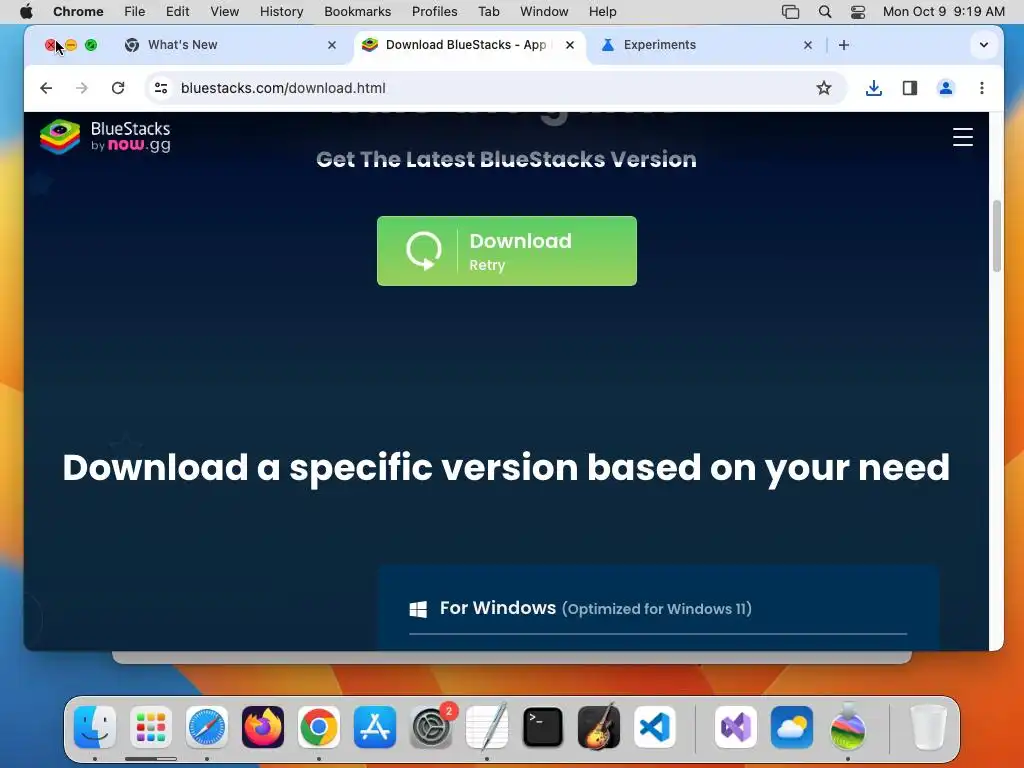1024x768 pixels.
Task: Open the Window menu
Action: (544, 12)
